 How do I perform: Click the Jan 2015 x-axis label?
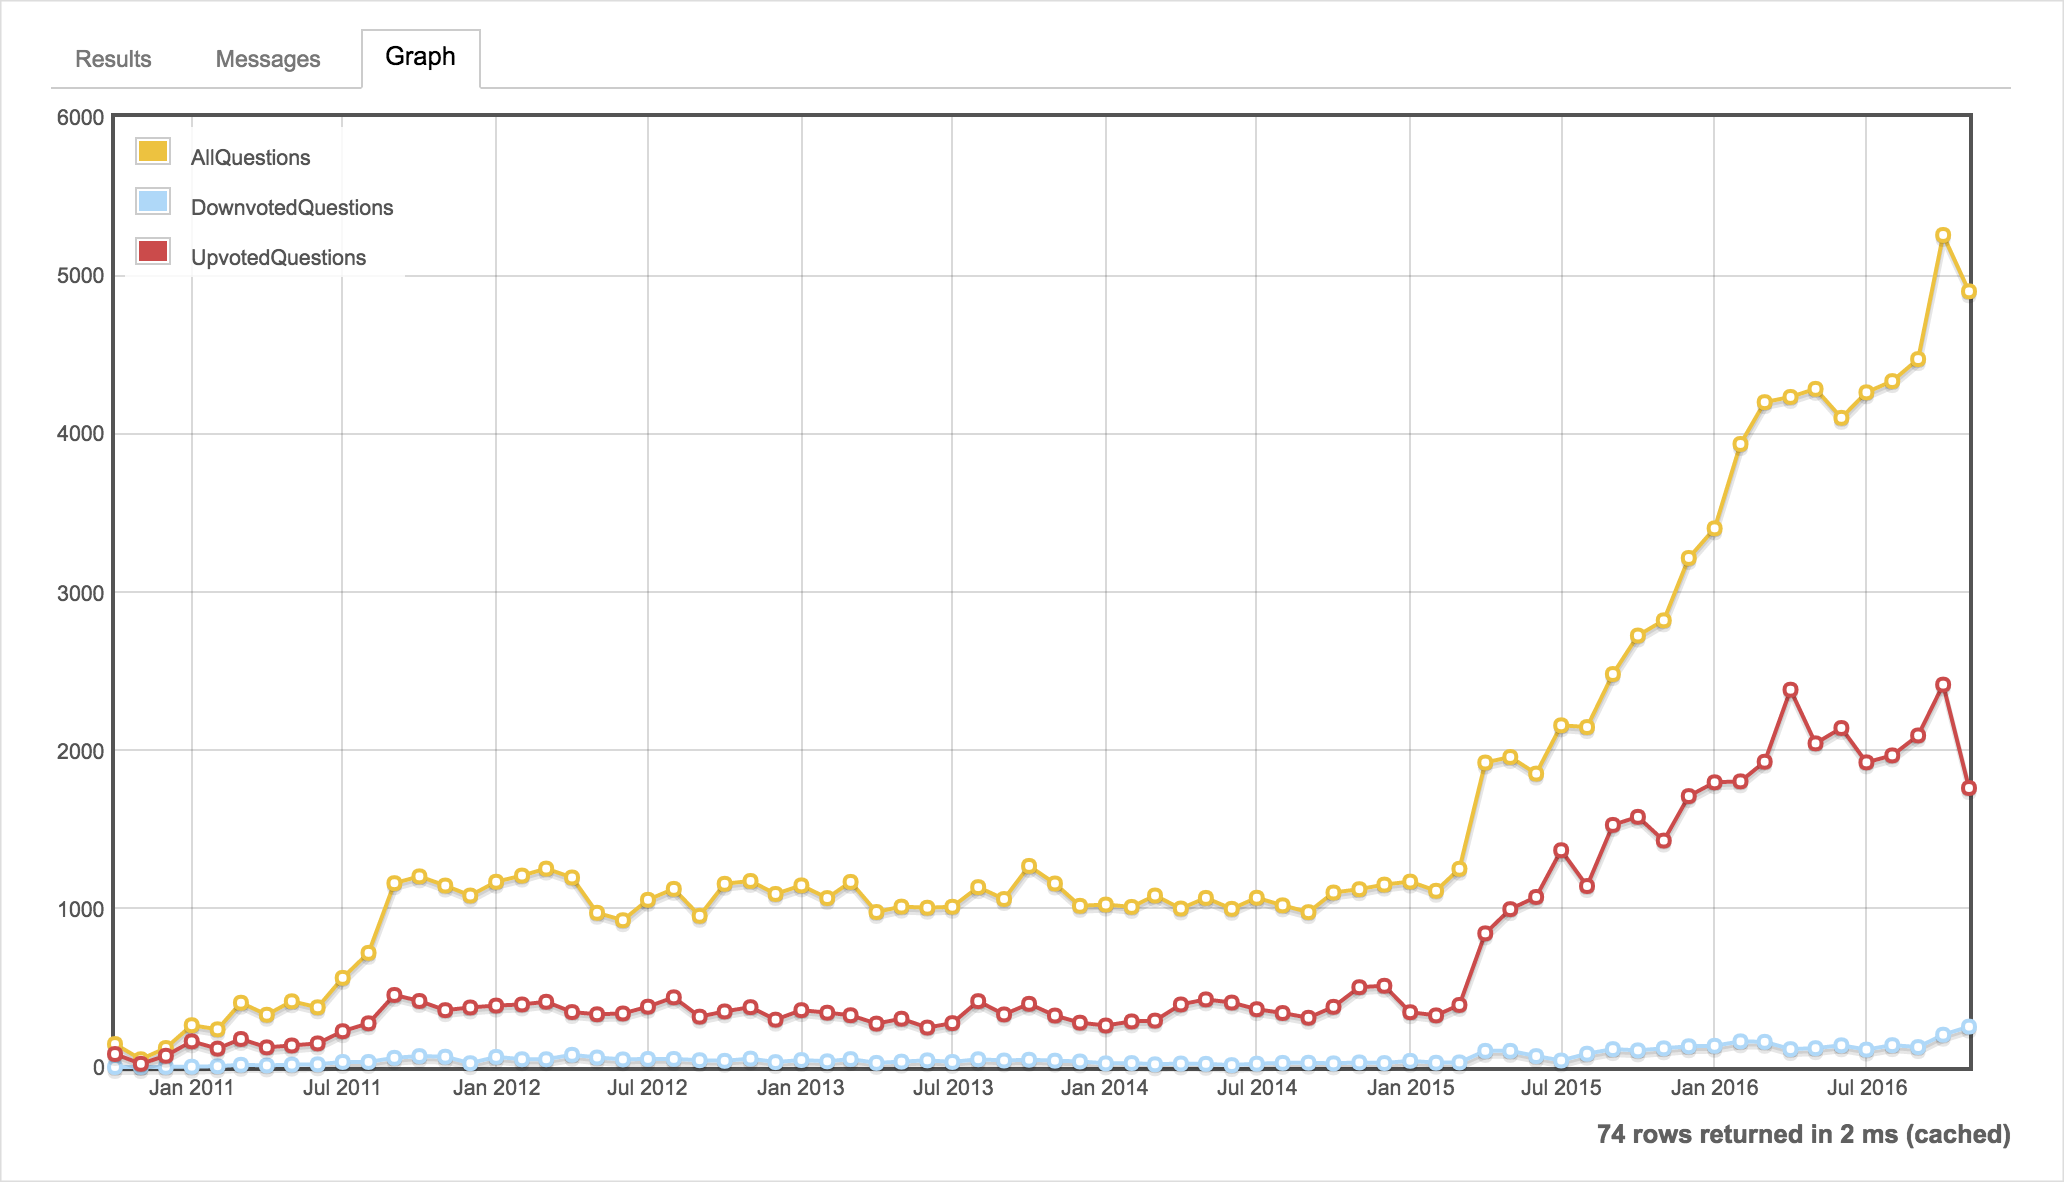(1410, 1088)
